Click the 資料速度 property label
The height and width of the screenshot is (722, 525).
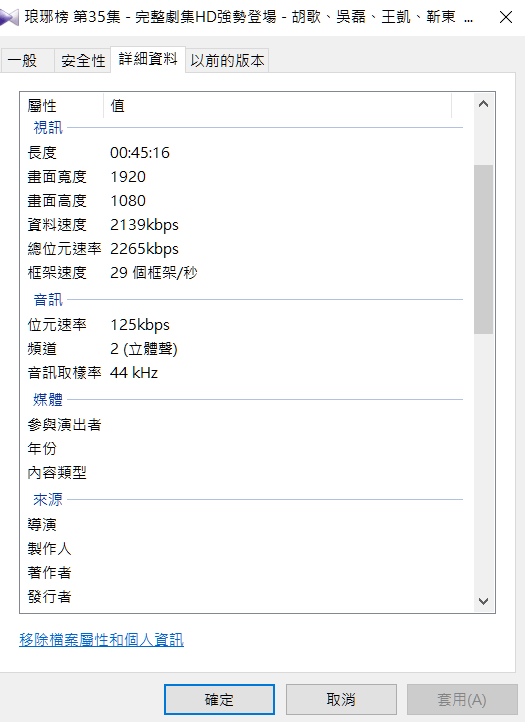click(x=57, y=225)
